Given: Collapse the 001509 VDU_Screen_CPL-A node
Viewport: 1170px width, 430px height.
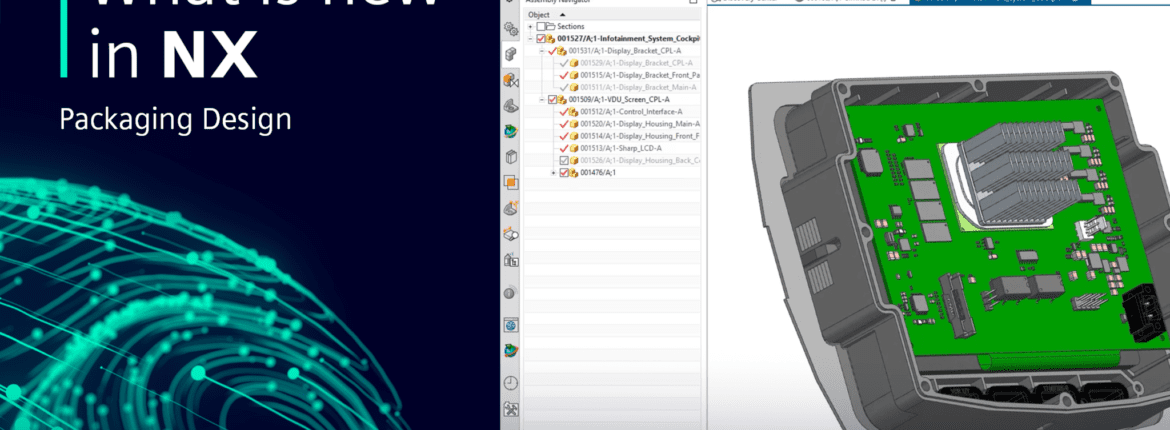Looking at the screenshot, I should point(542,99).
